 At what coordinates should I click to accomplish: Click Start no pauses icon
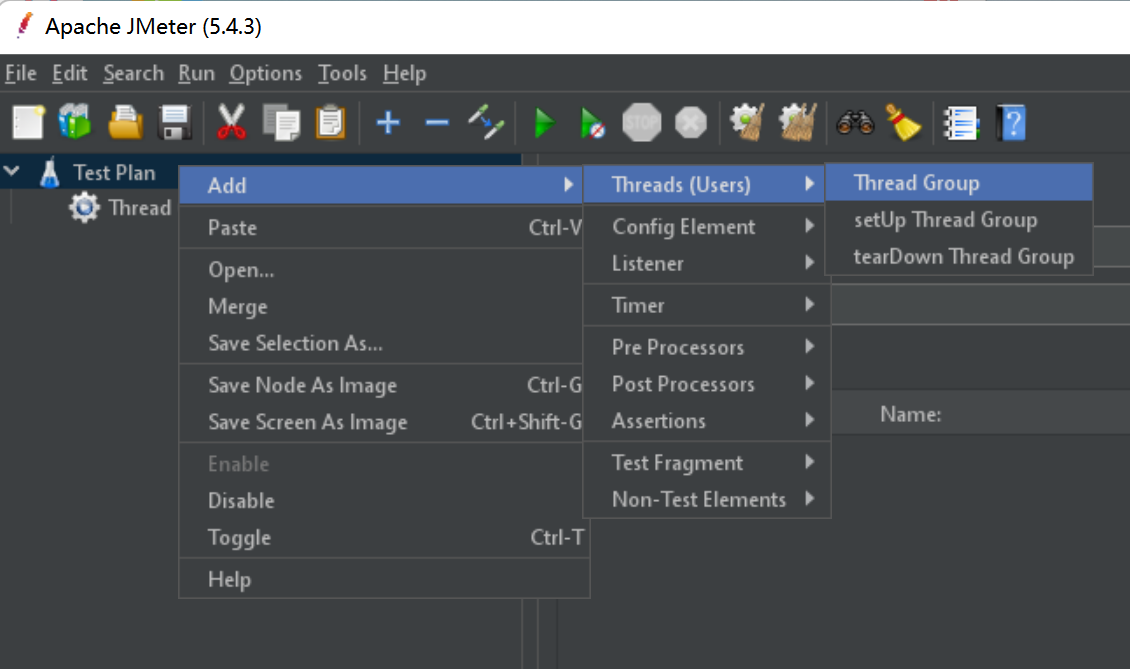(x=592, y=123)
